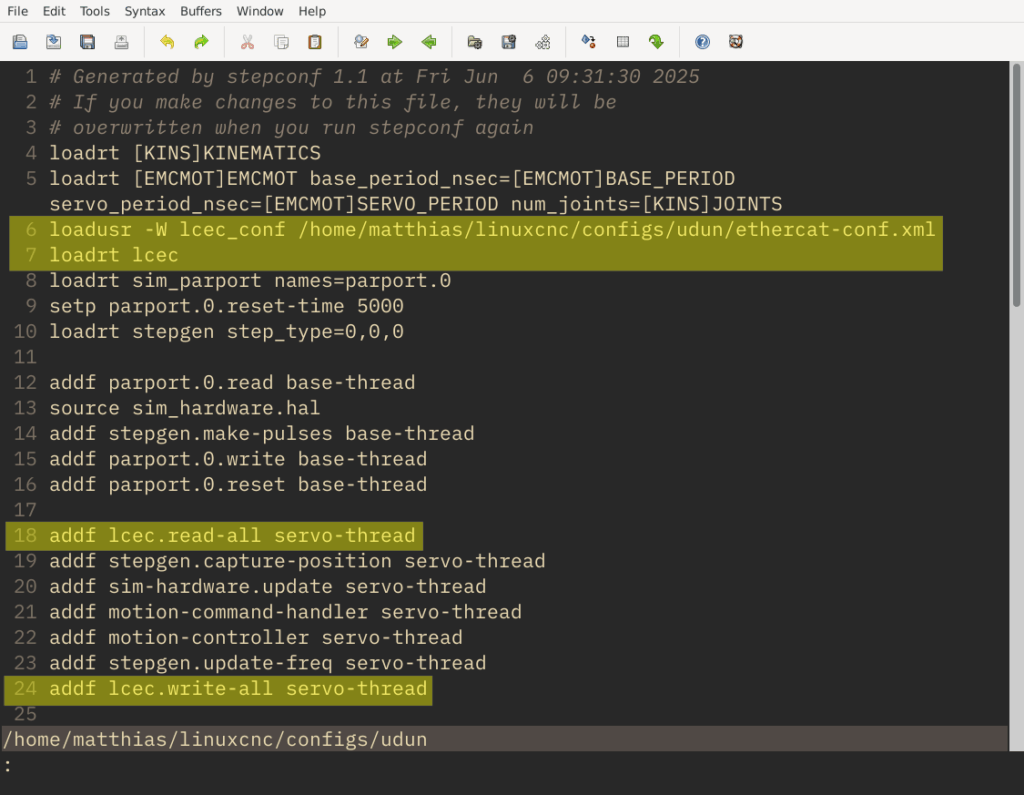Click the Save session icon
1024x795 pixels.
(x=509, y=42)
